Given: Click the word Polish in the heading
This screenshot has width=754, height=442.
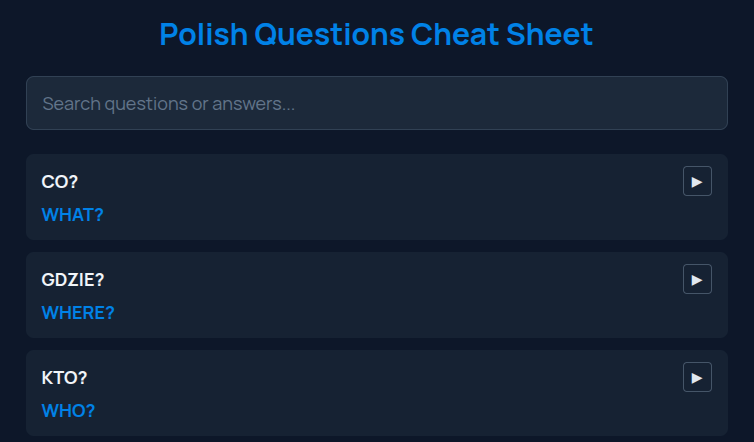Looking at the screenshot, I should click(x=203, y=35).
